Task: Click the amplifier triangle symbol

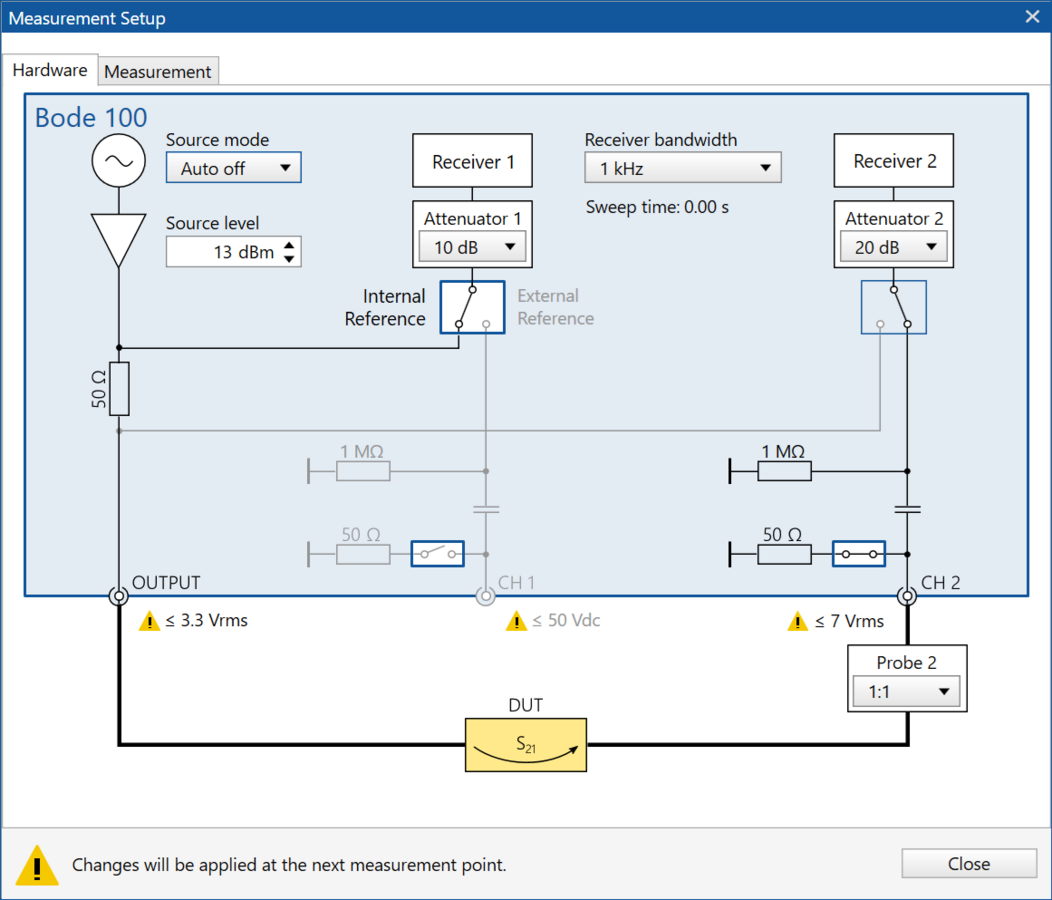Action: [x=119, y=240]
